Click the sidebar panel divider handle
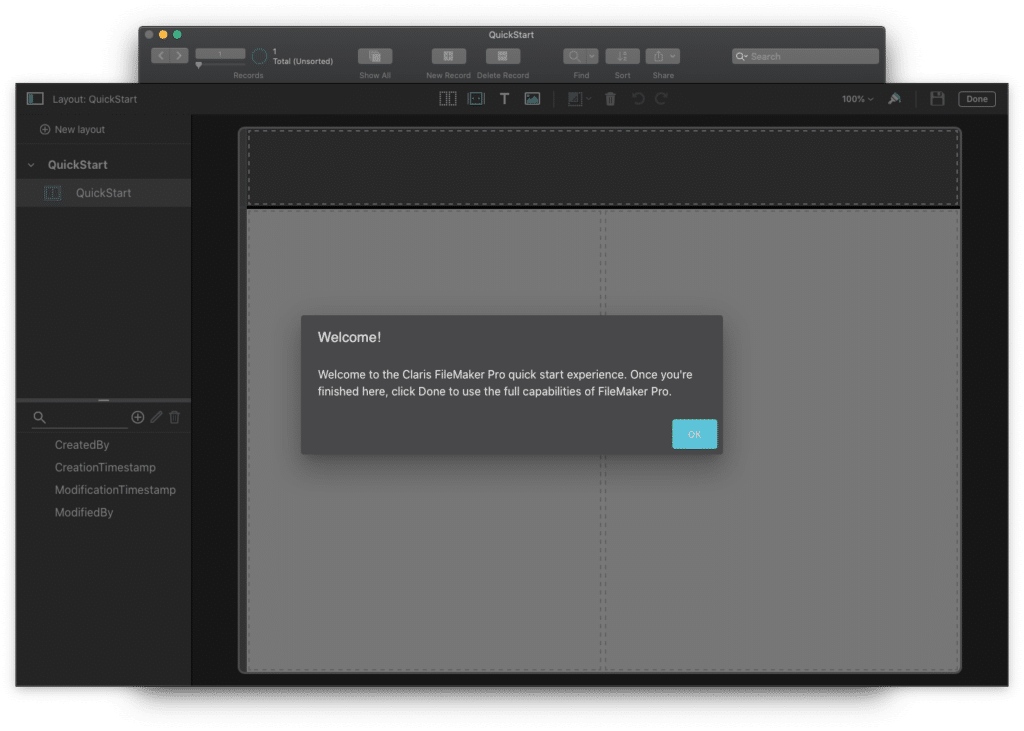This screenshot has height=731, width=1024. point(104,400)
